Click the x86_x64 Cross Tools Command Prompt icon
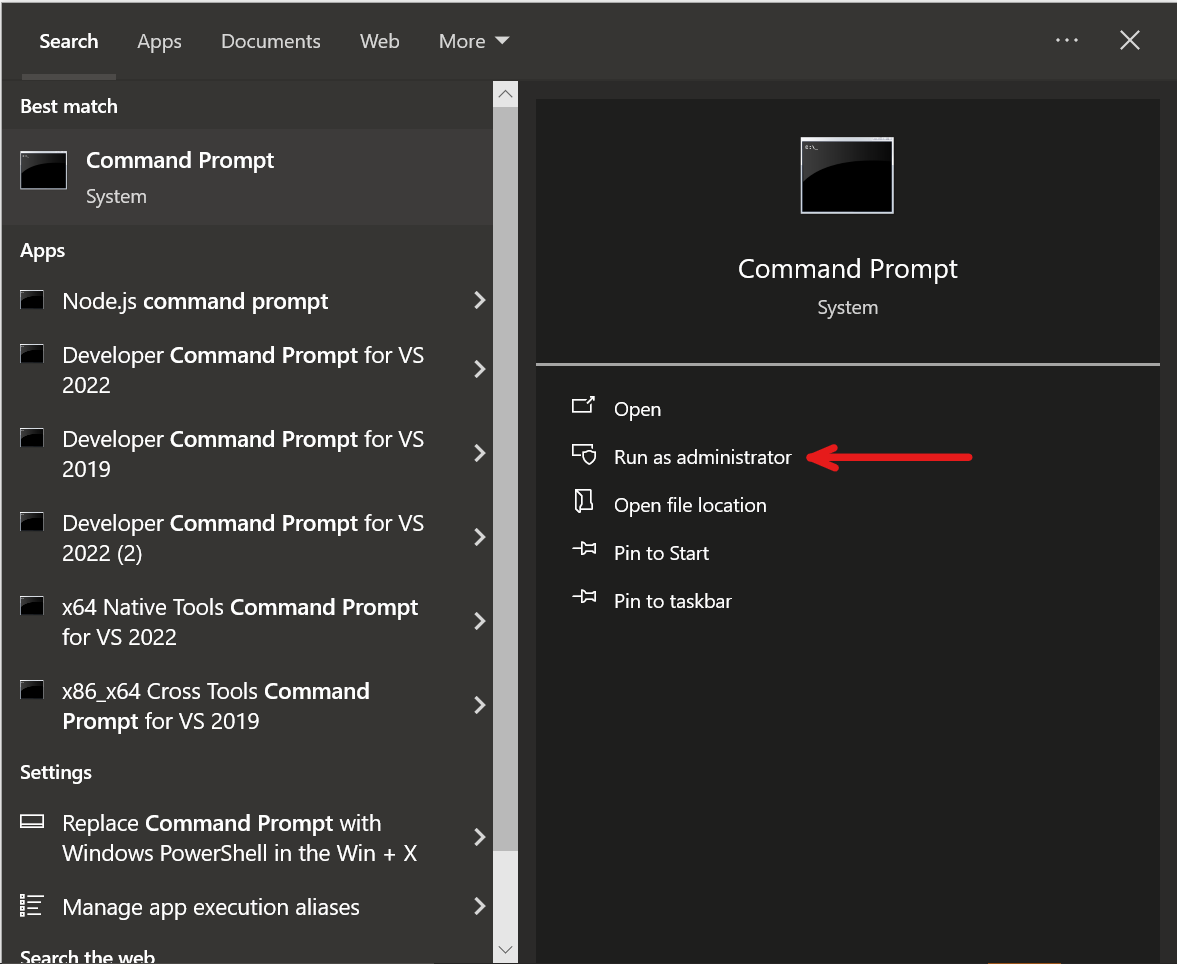 click(x=32, y=691)
